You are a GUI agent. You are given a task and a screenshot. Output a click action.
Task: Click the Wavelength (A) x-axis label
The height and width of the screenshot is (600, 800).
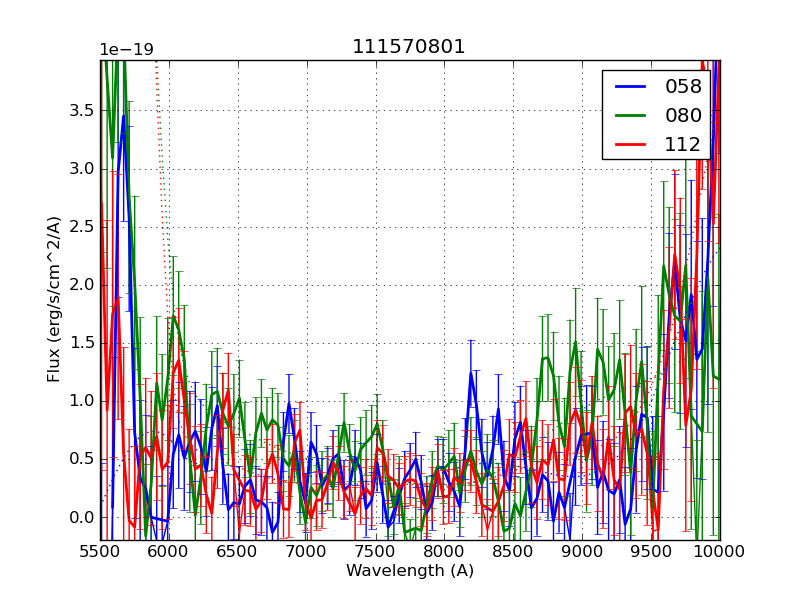coord(410,571)
